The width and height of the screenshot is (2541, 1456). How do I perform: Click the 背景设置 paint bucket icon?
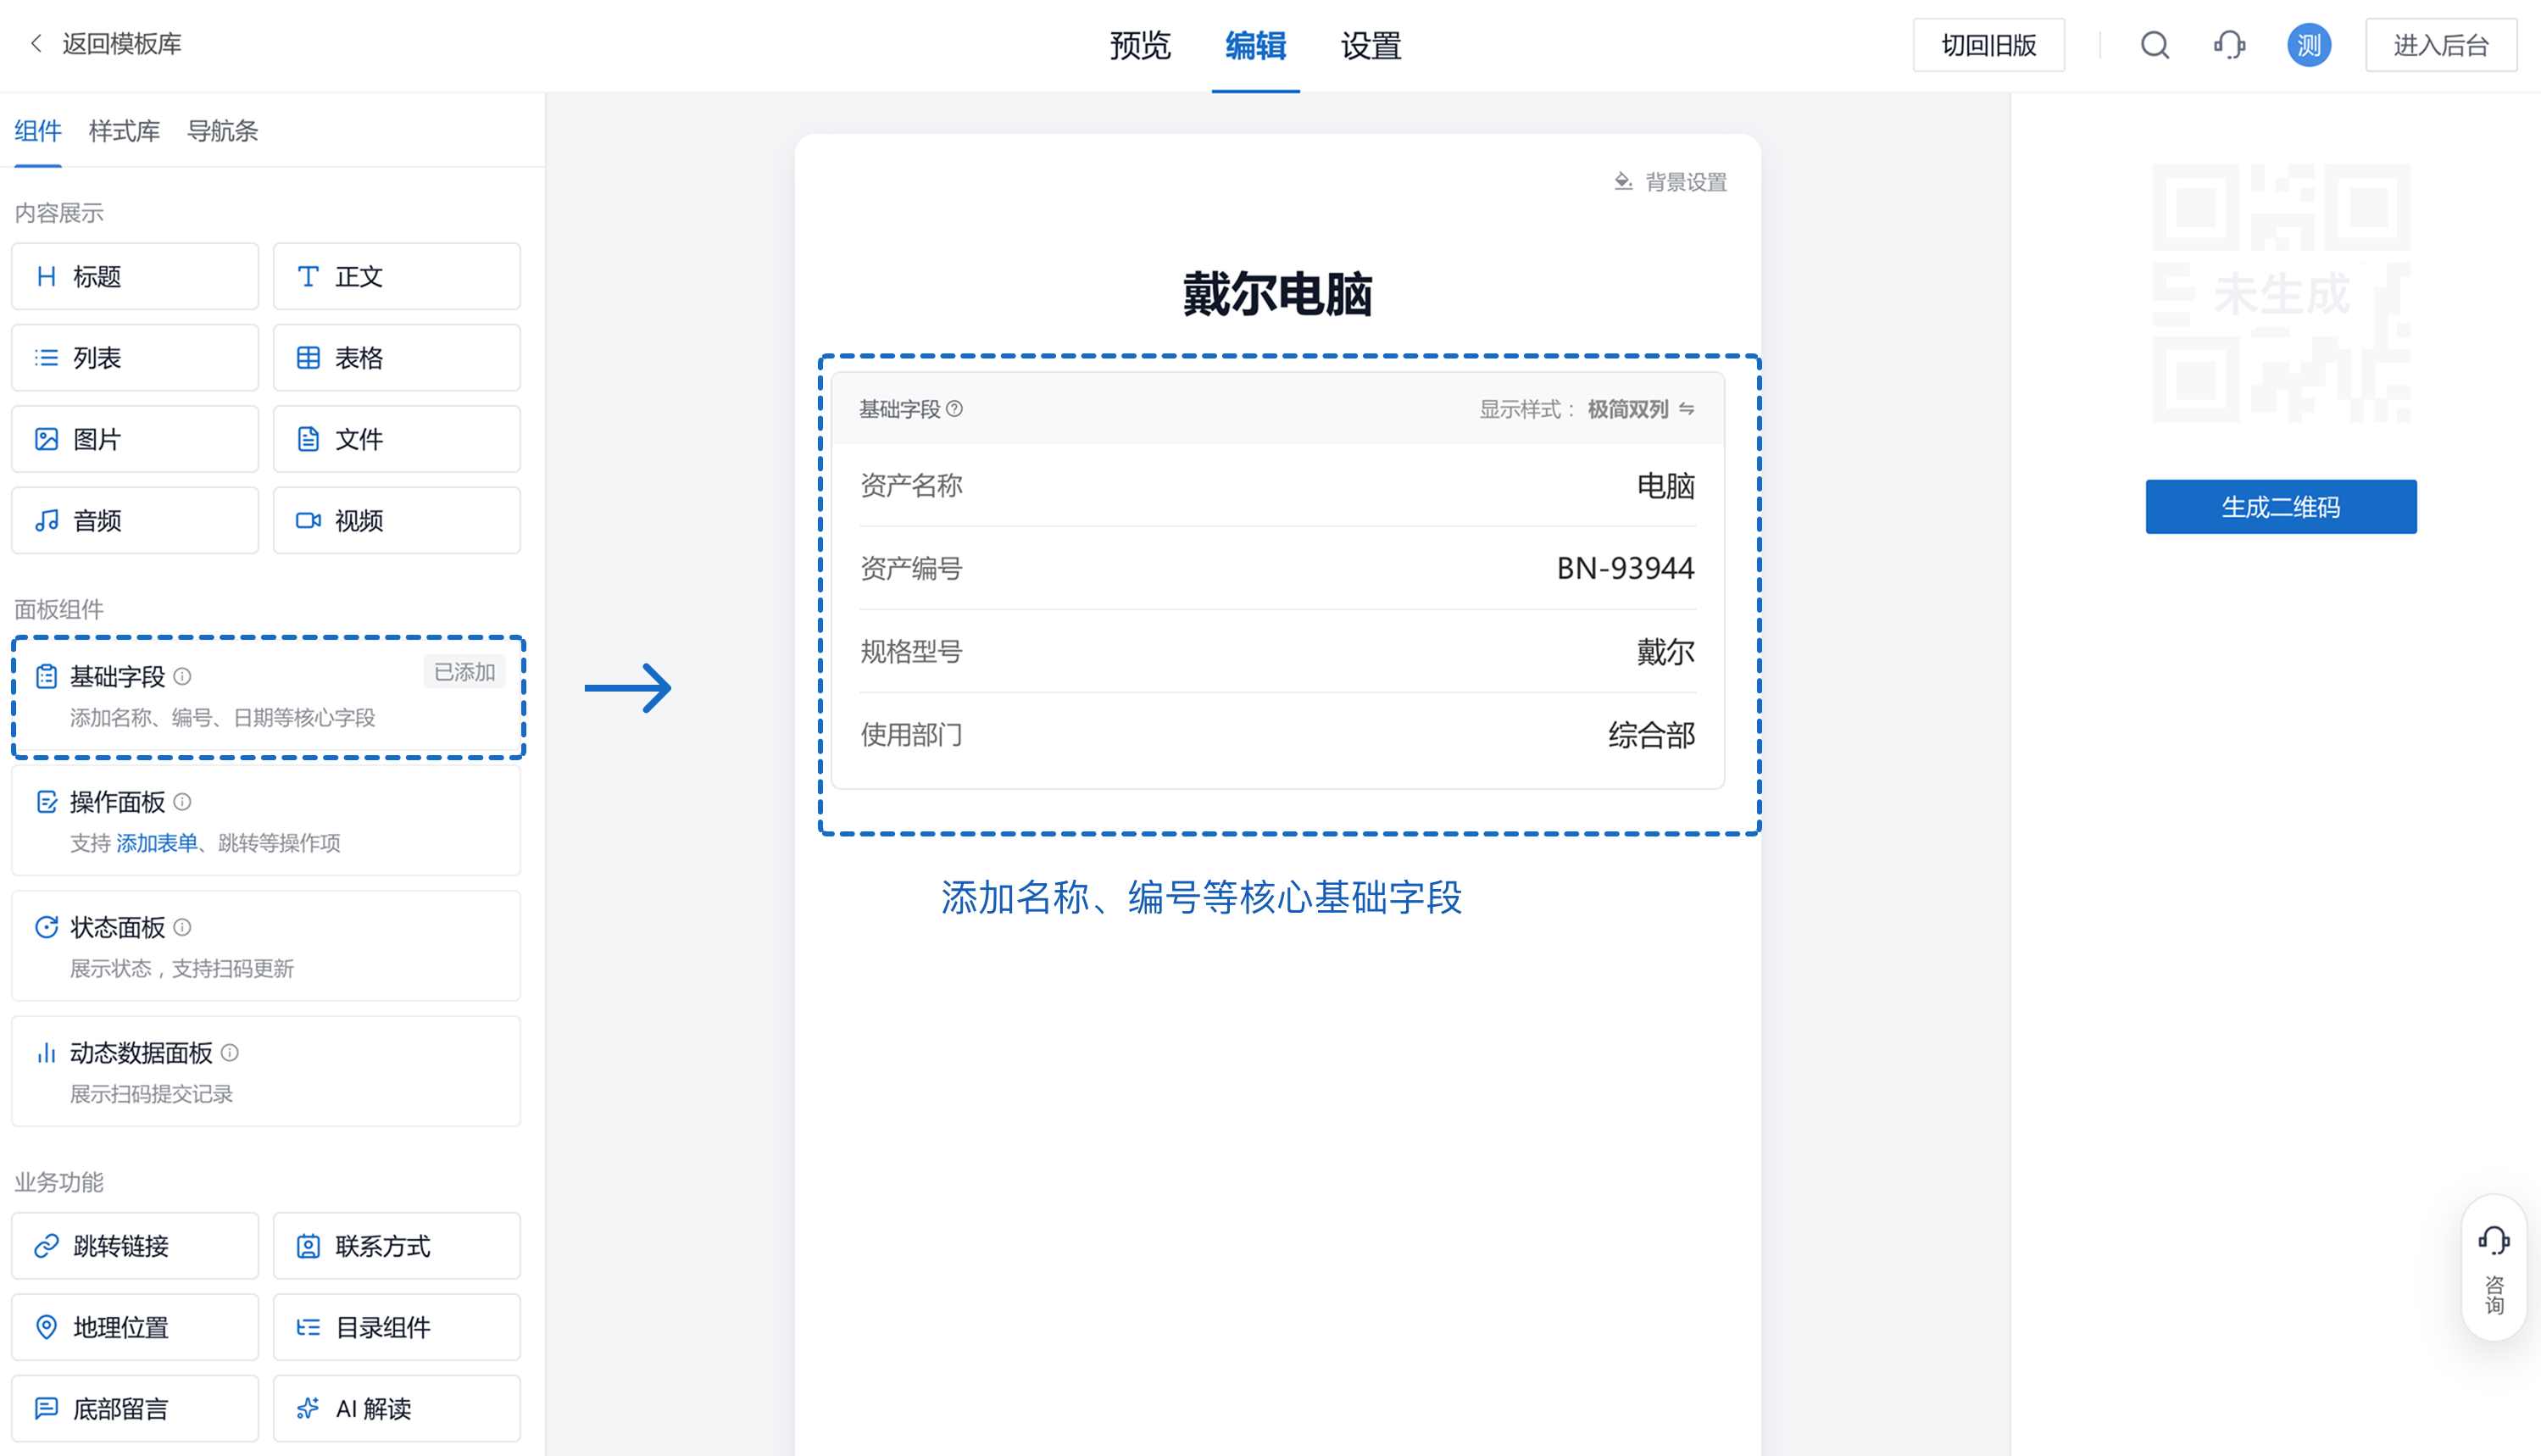pos(1624,182)
